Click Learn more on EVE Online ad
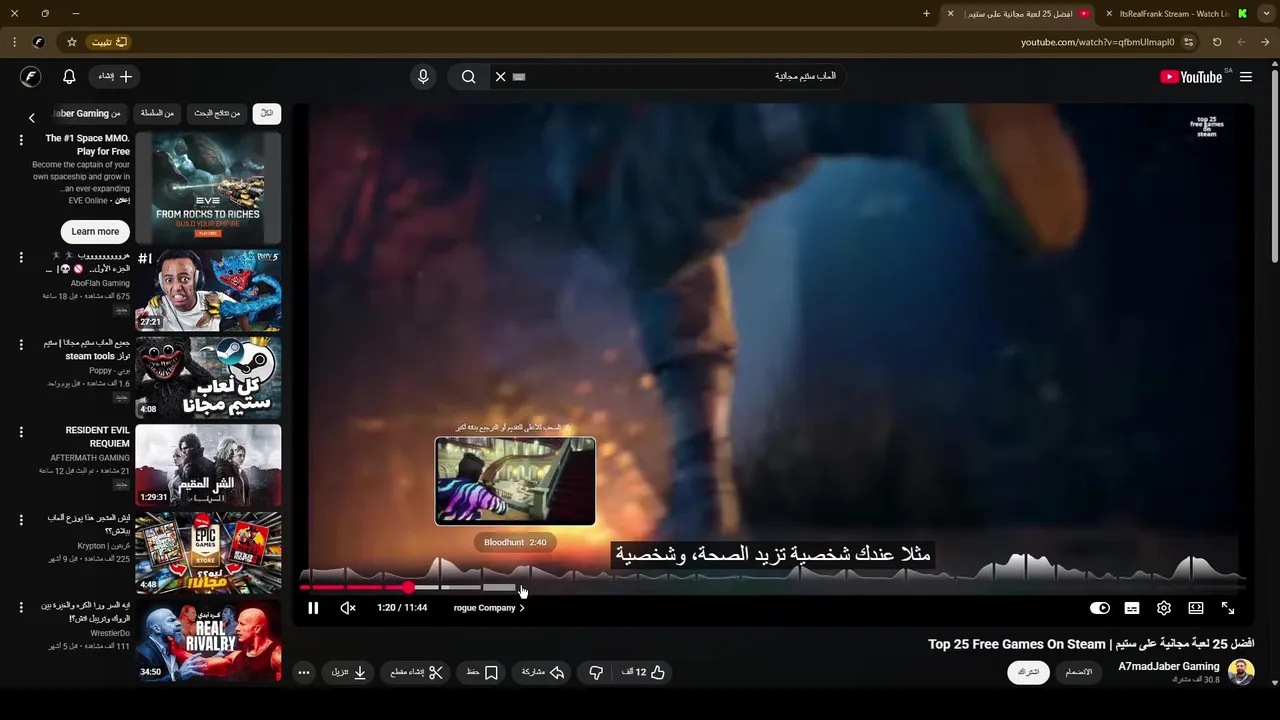Screen dimensions: 1280x720 95,231
